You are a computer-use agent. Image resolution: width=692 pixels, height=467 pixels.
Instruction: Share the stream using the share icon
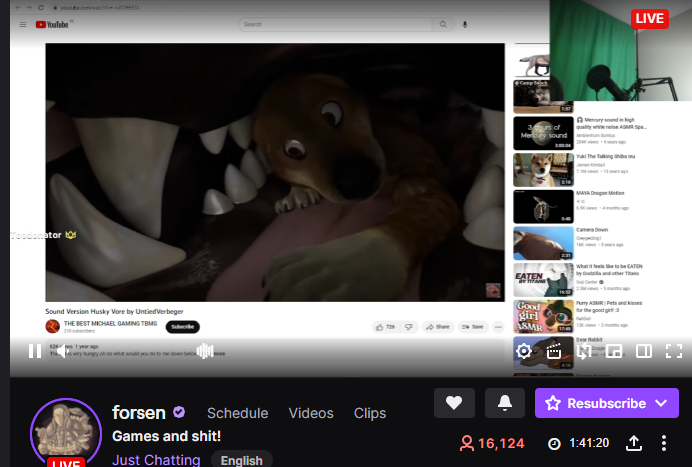click(634, 443)
